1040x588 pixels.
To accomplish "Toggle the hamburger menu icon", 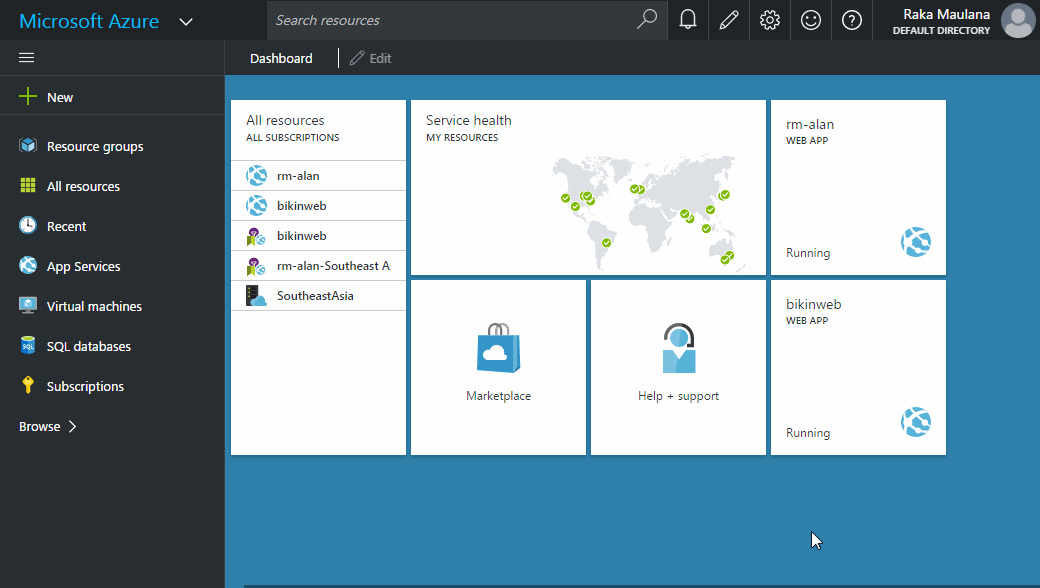I will [x=27, y=58].
